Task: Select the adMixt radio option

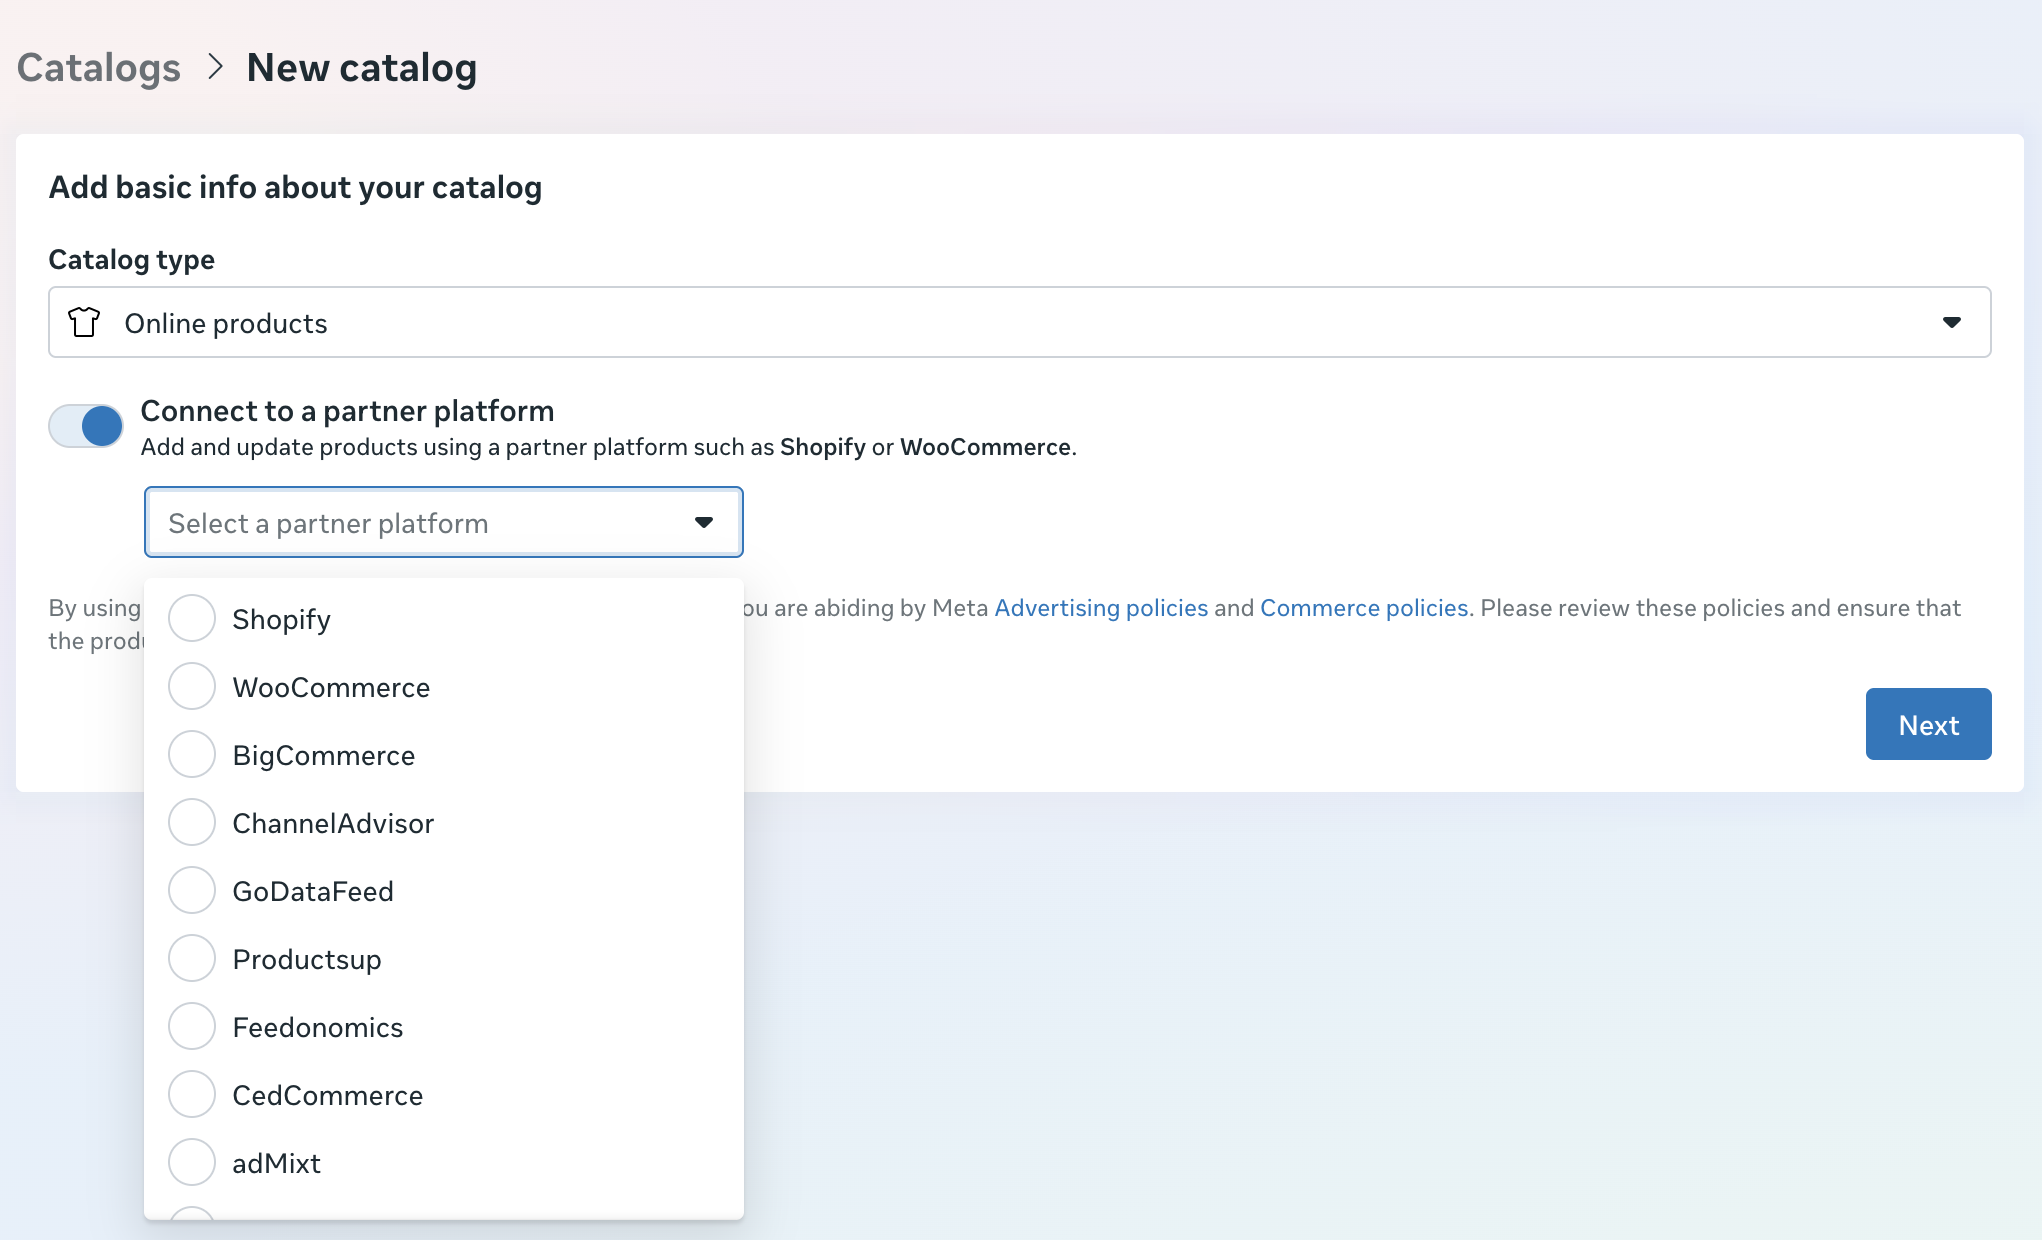Action: [191, 1163]
